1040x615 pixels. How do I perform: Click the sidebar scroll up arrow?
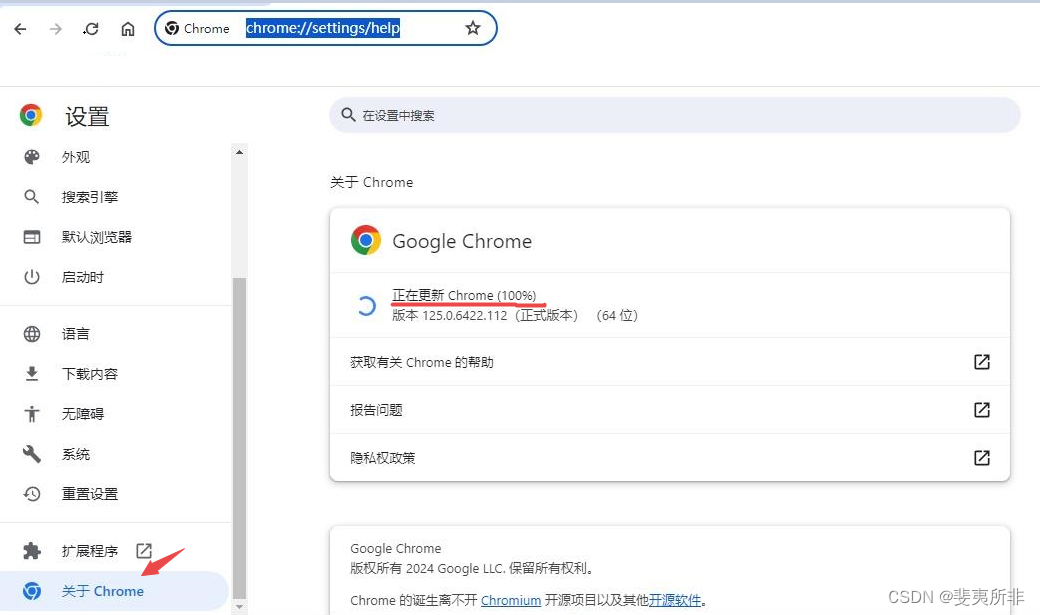239,152
